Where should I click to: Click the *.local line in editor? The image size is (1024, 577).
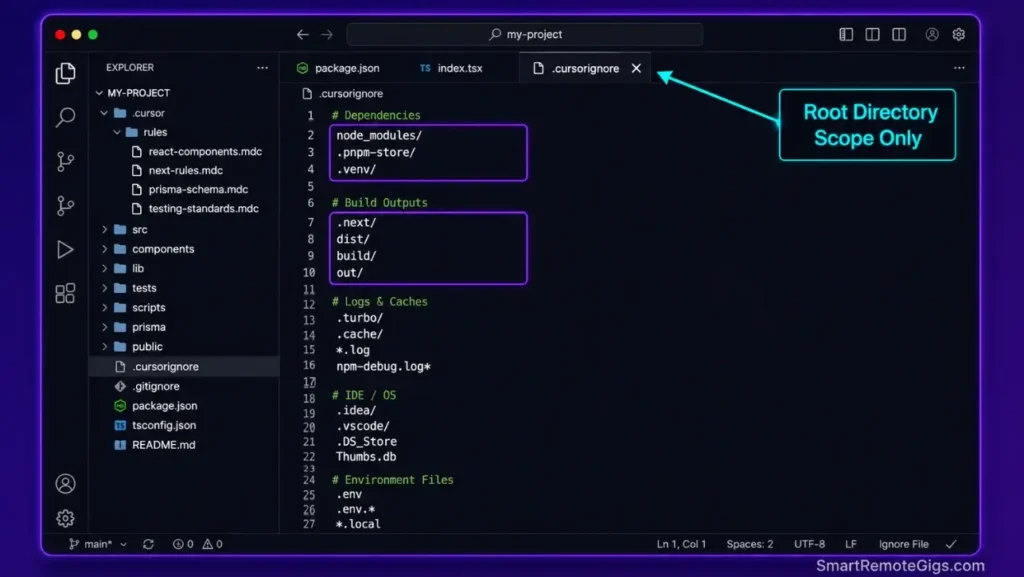coord(358,524)
